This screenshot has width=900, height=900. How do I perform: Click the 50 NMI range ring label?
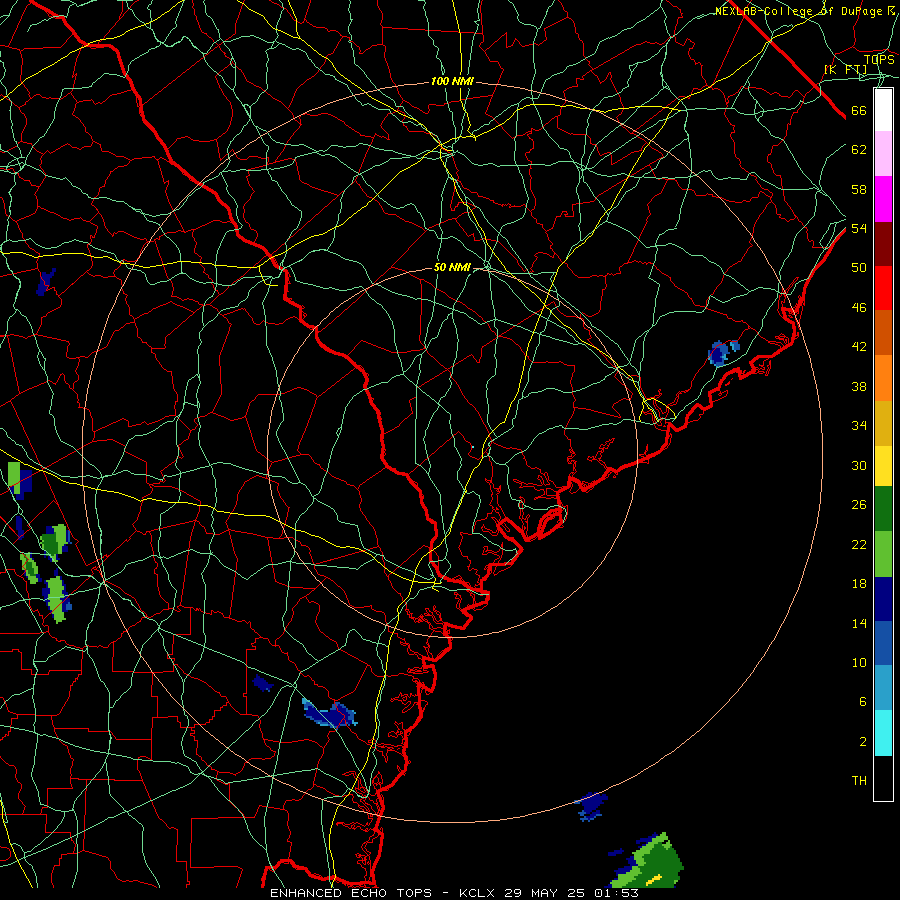click(452, 267)
